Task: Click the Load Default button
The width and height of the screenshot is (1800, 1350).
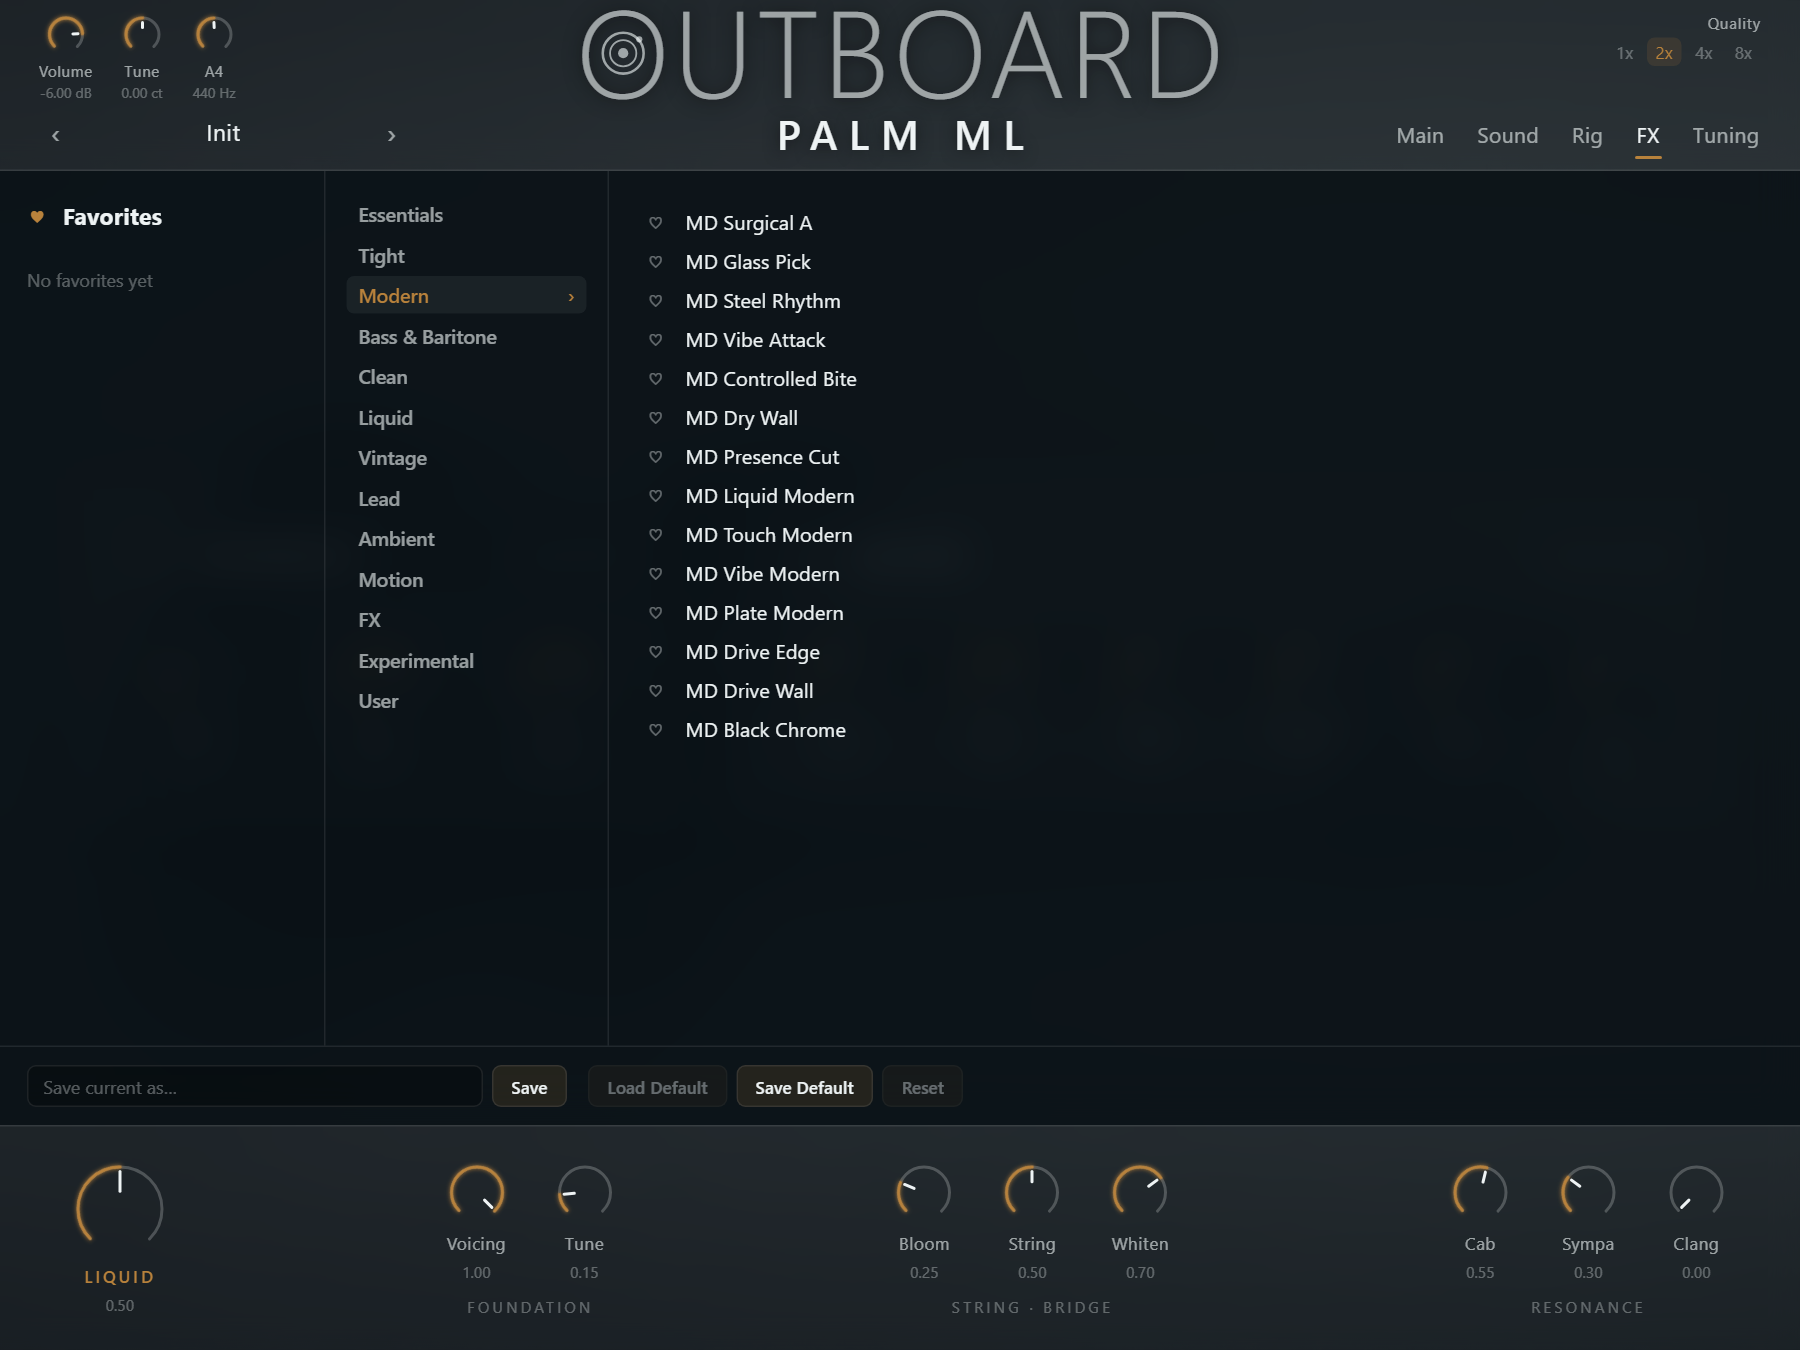Action: coord(657,1087)
